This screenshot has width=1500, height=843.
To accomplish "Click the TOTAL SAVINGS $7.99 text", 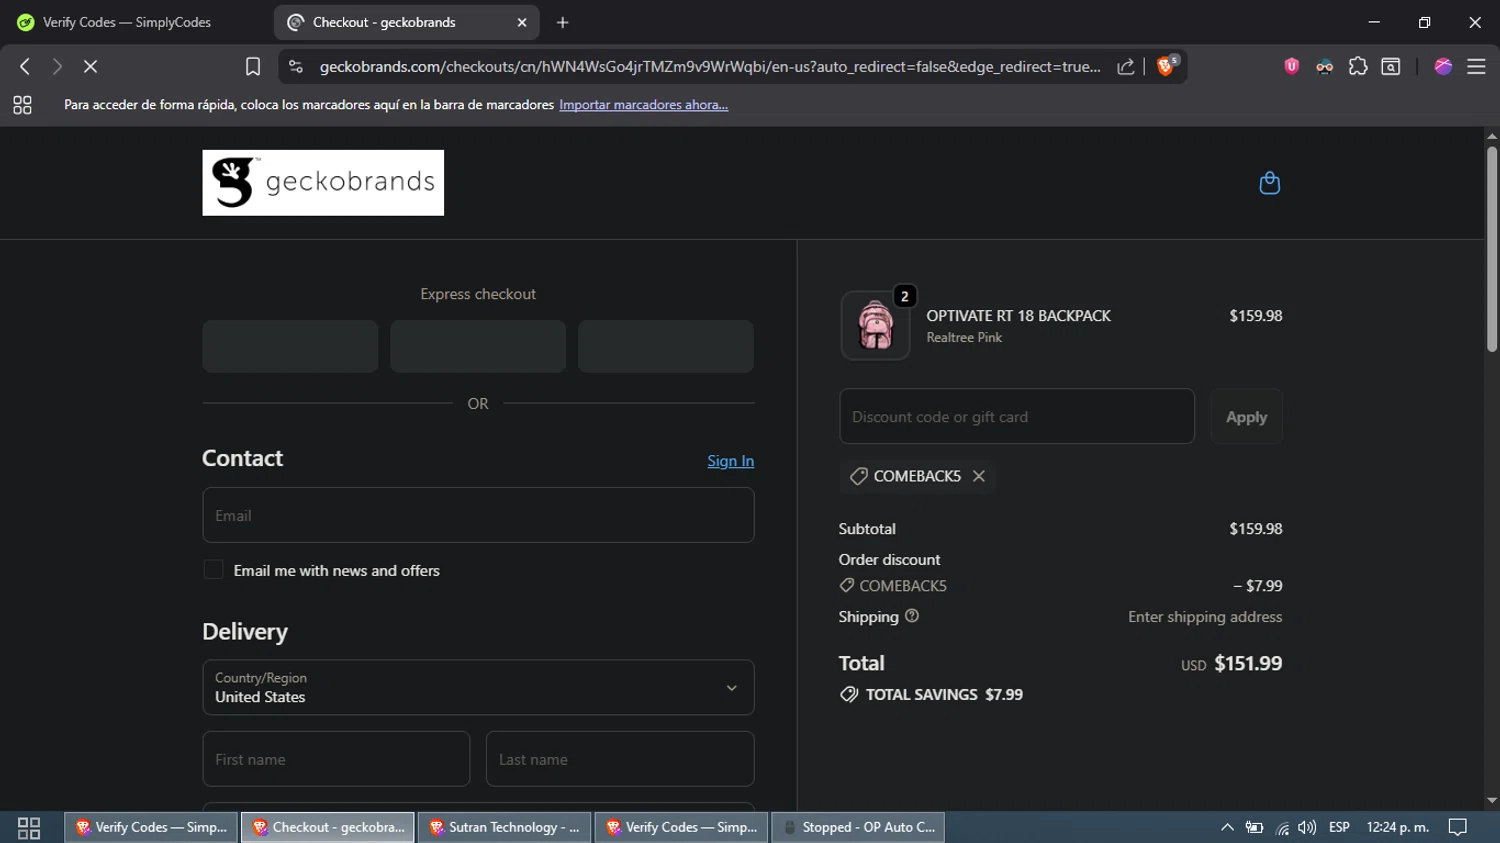I will (944, 694).
